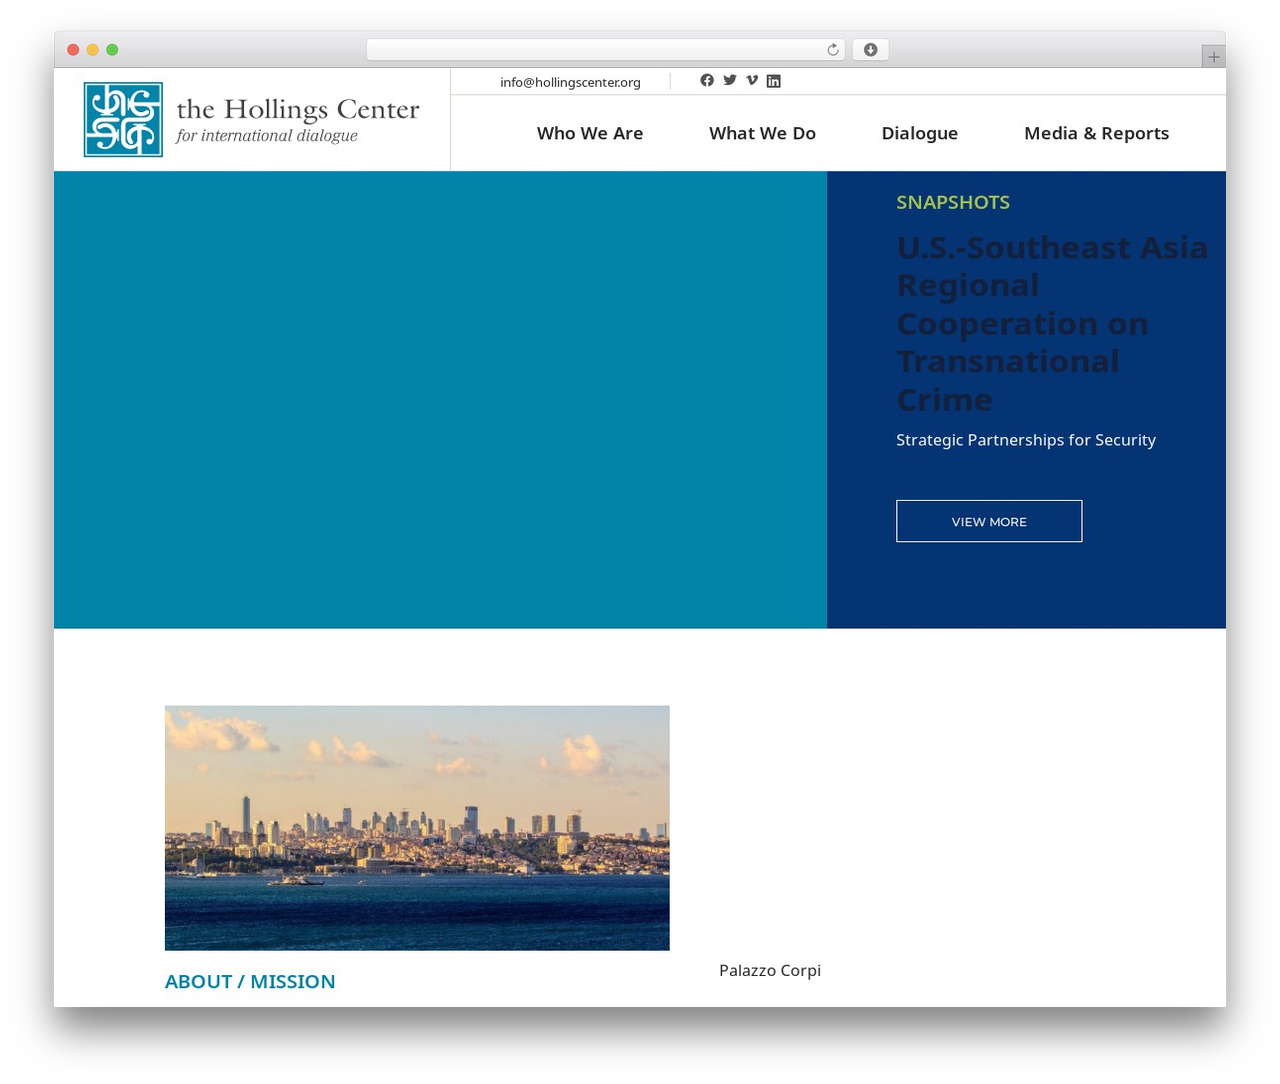Reload the page with refresh icon

[x=832, y=50]
